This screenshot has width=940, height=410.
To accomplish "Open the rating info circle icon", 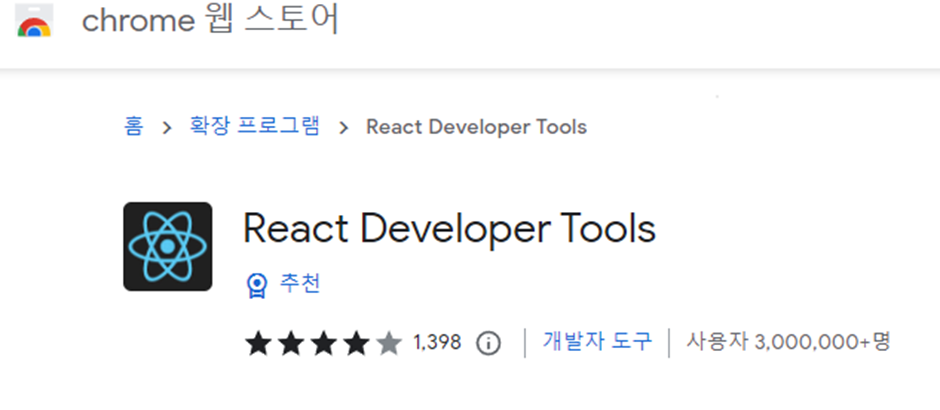I will (x=488, y=343).
